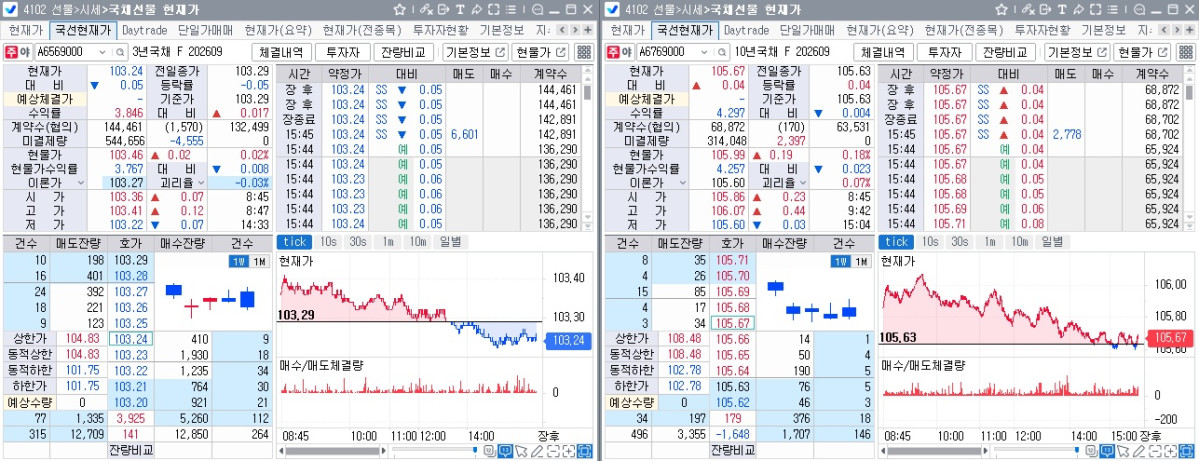Image resolution: width=1199 pixels, height=461 pixels.
Task: Select the pencil draw tool in right chart
Action: pyautogui.click(x=1139, y=451)
